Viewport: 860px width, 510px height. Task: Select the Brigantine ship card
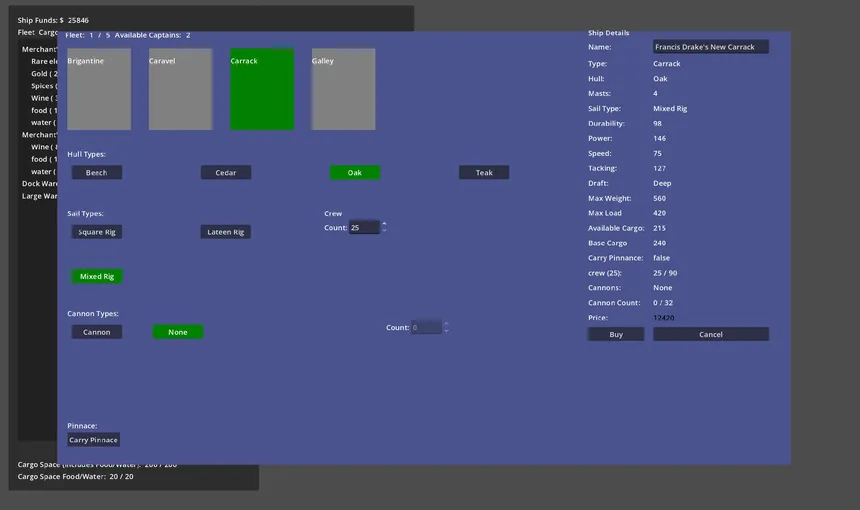coord(99,89)
